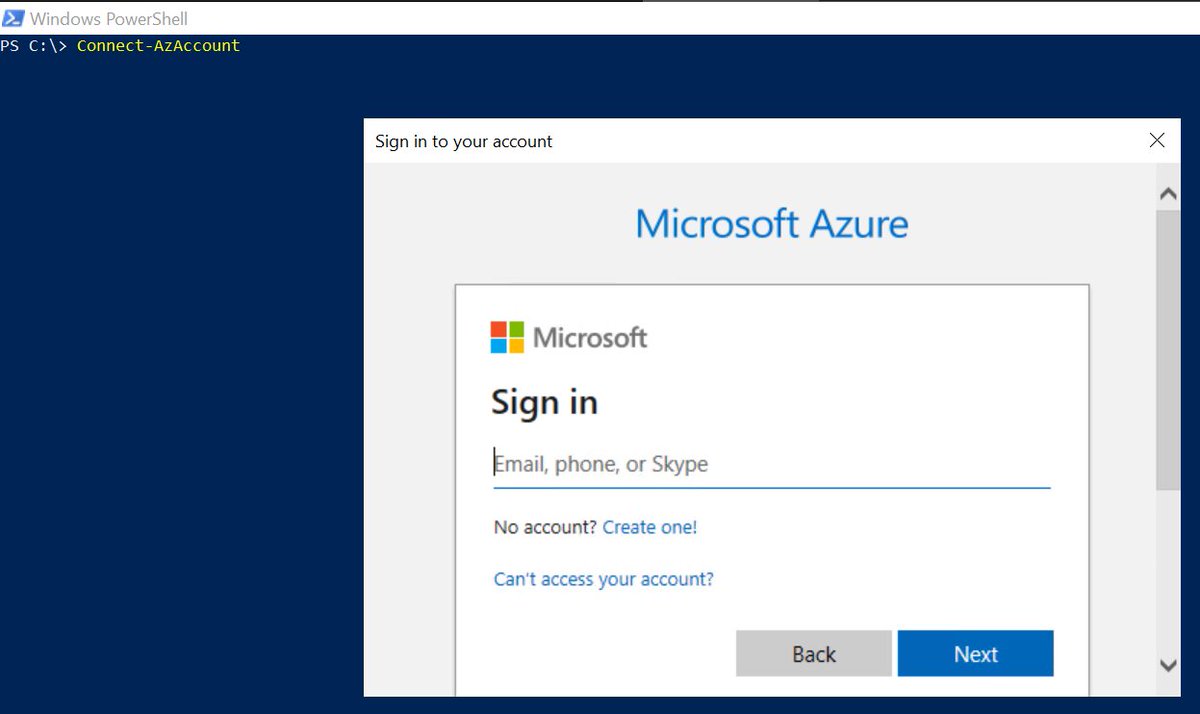1200x714 pixels.
Task: Click the dialog vertical scrollbar thumb
Action: pyautogui.click(x=1168, y=350)
